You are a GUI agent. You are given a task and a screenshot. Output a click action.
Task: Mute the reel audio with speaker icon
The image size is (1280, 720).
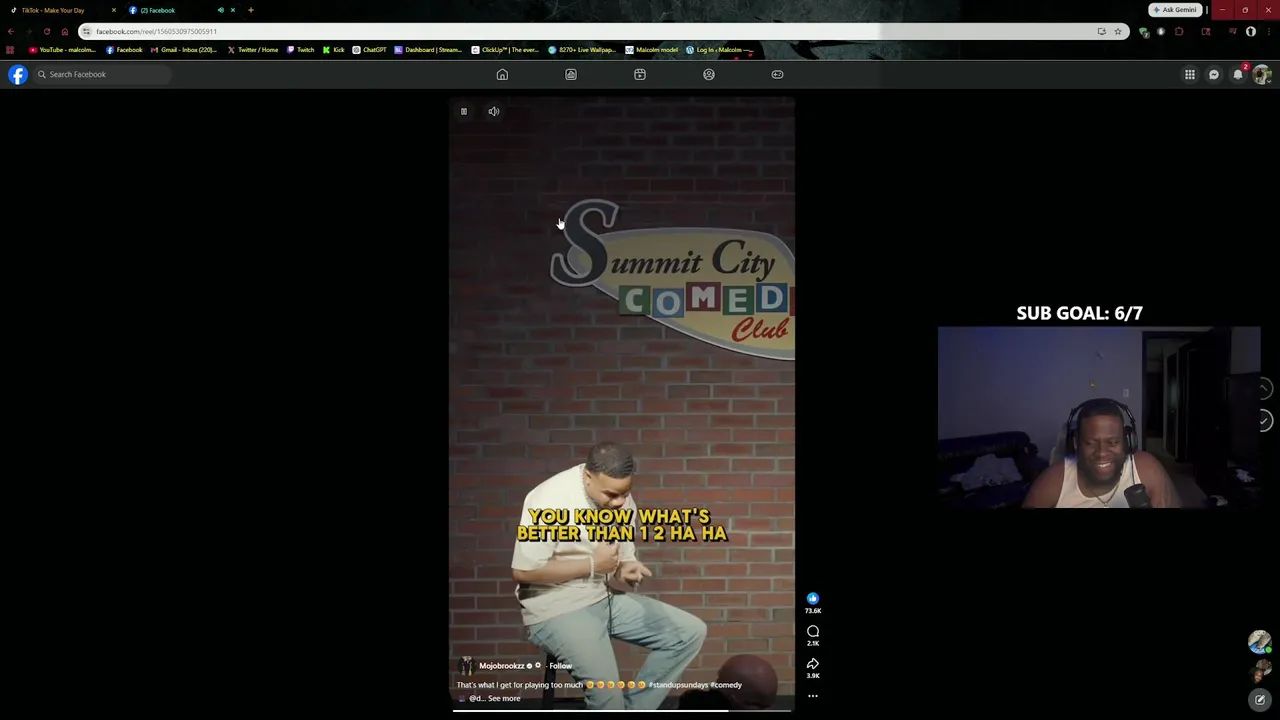click(x=494, y=111)
